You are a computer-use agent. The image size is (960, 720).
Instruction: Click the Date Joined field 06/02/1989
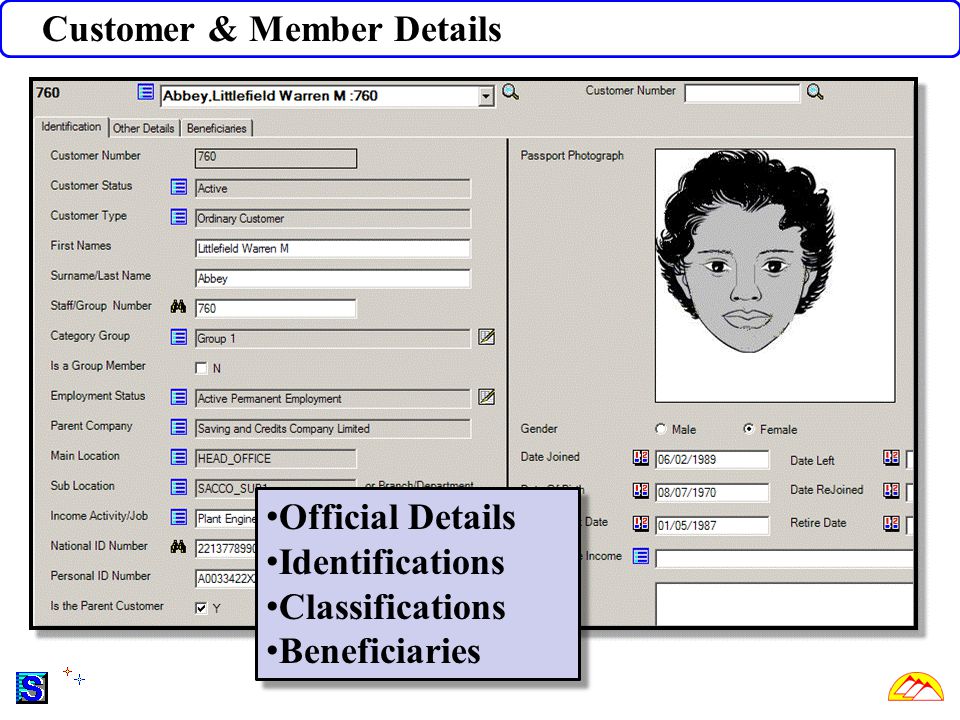(712, 460)
